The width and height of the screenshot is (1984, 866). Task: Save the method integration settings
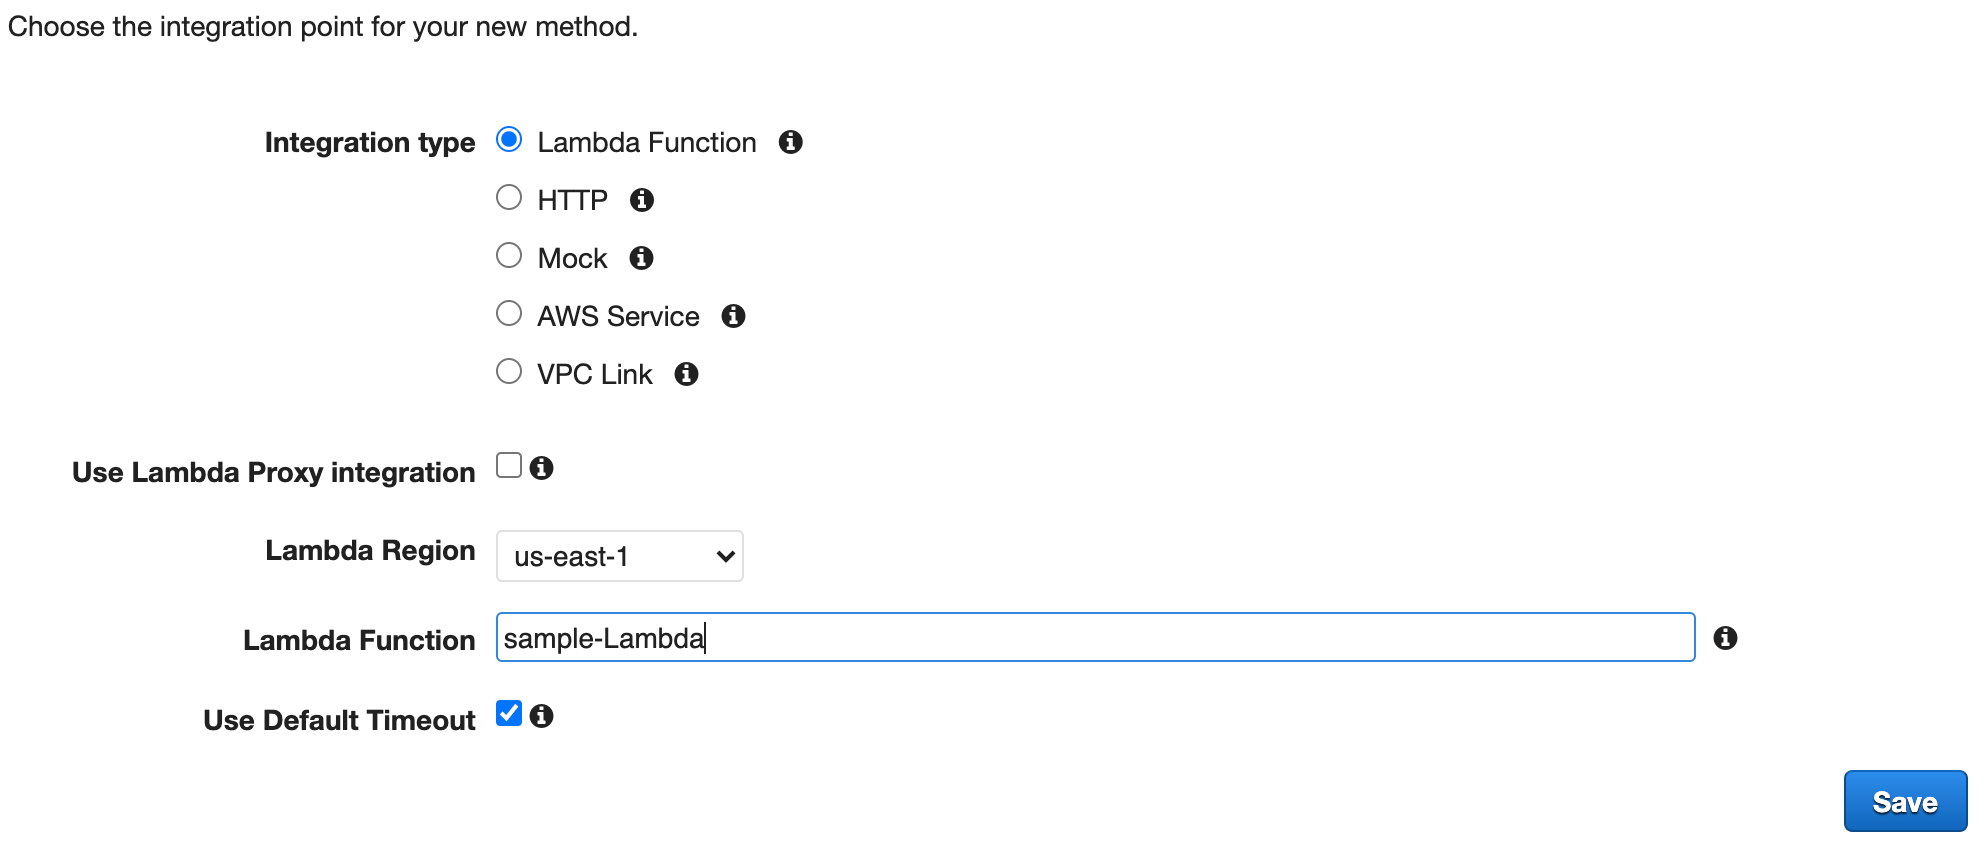[x=1904, y=801]
